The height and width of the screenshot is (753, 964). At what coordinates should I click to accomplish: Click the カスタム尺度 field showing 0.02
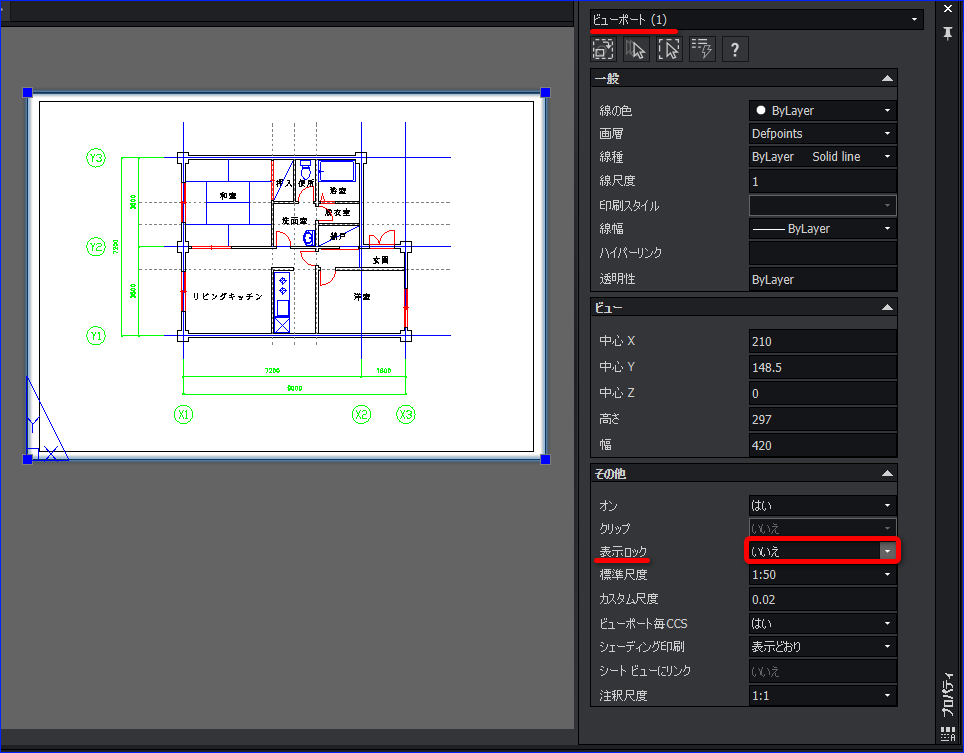pyautogui.click(x=823, y=599)
